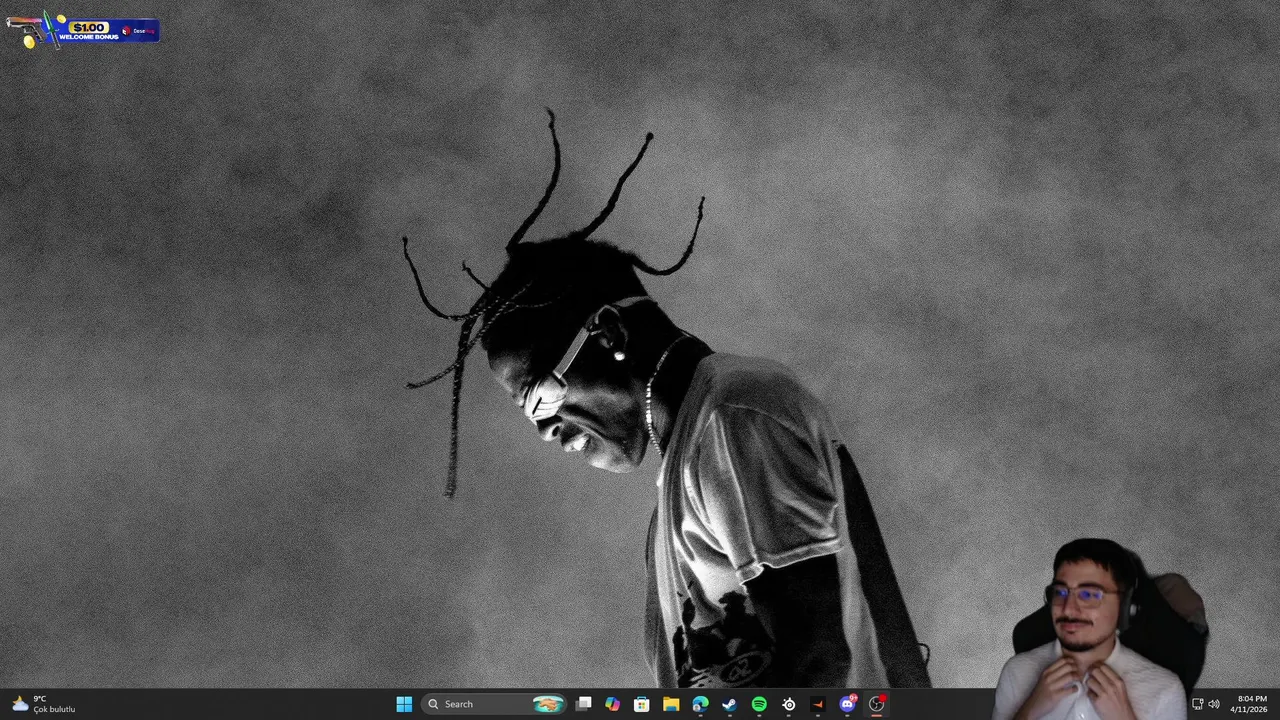Click the search highlight image in Search box
1280x720 pixels.
click(548, 704)
